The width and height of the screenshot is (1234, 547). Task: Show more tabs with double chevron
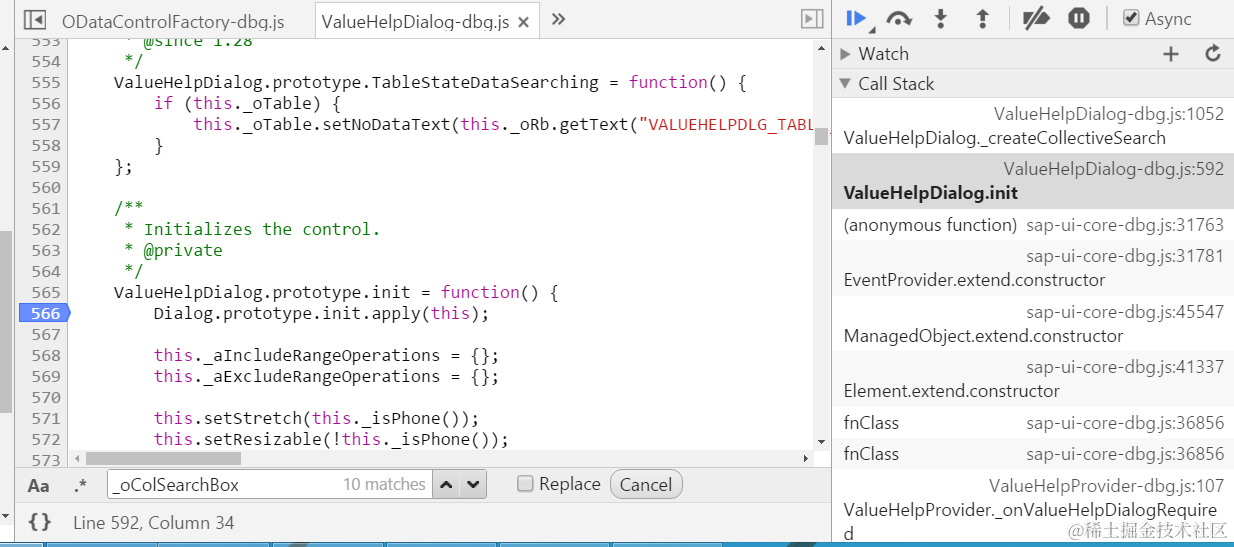pyautogui.click(x=558, y=19)
